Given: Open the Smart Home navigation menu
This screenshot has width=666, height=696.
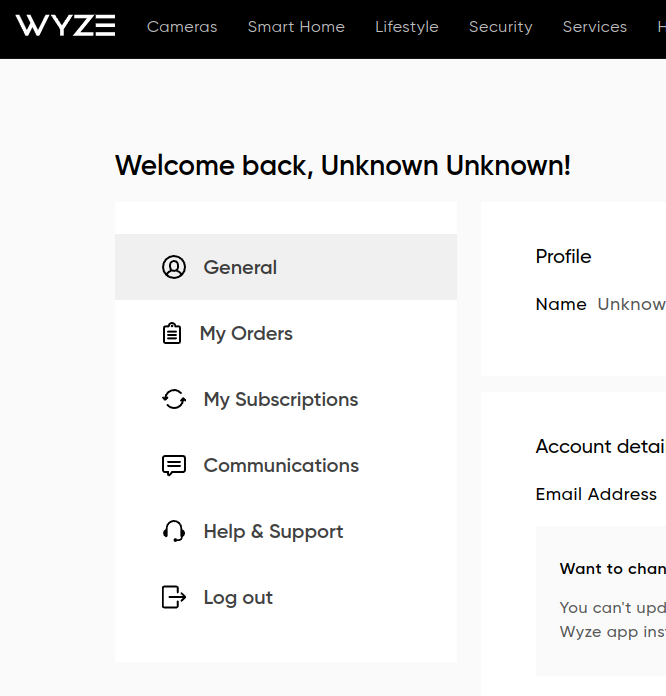Looking at the screenshot, I should click(x=296, y=27).
